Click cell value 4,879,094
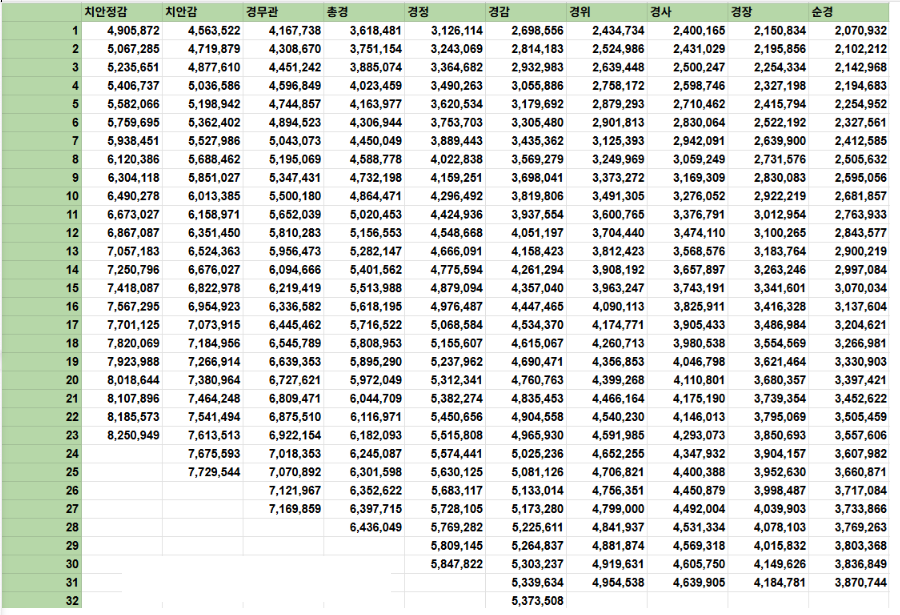 tap(457, 288)
